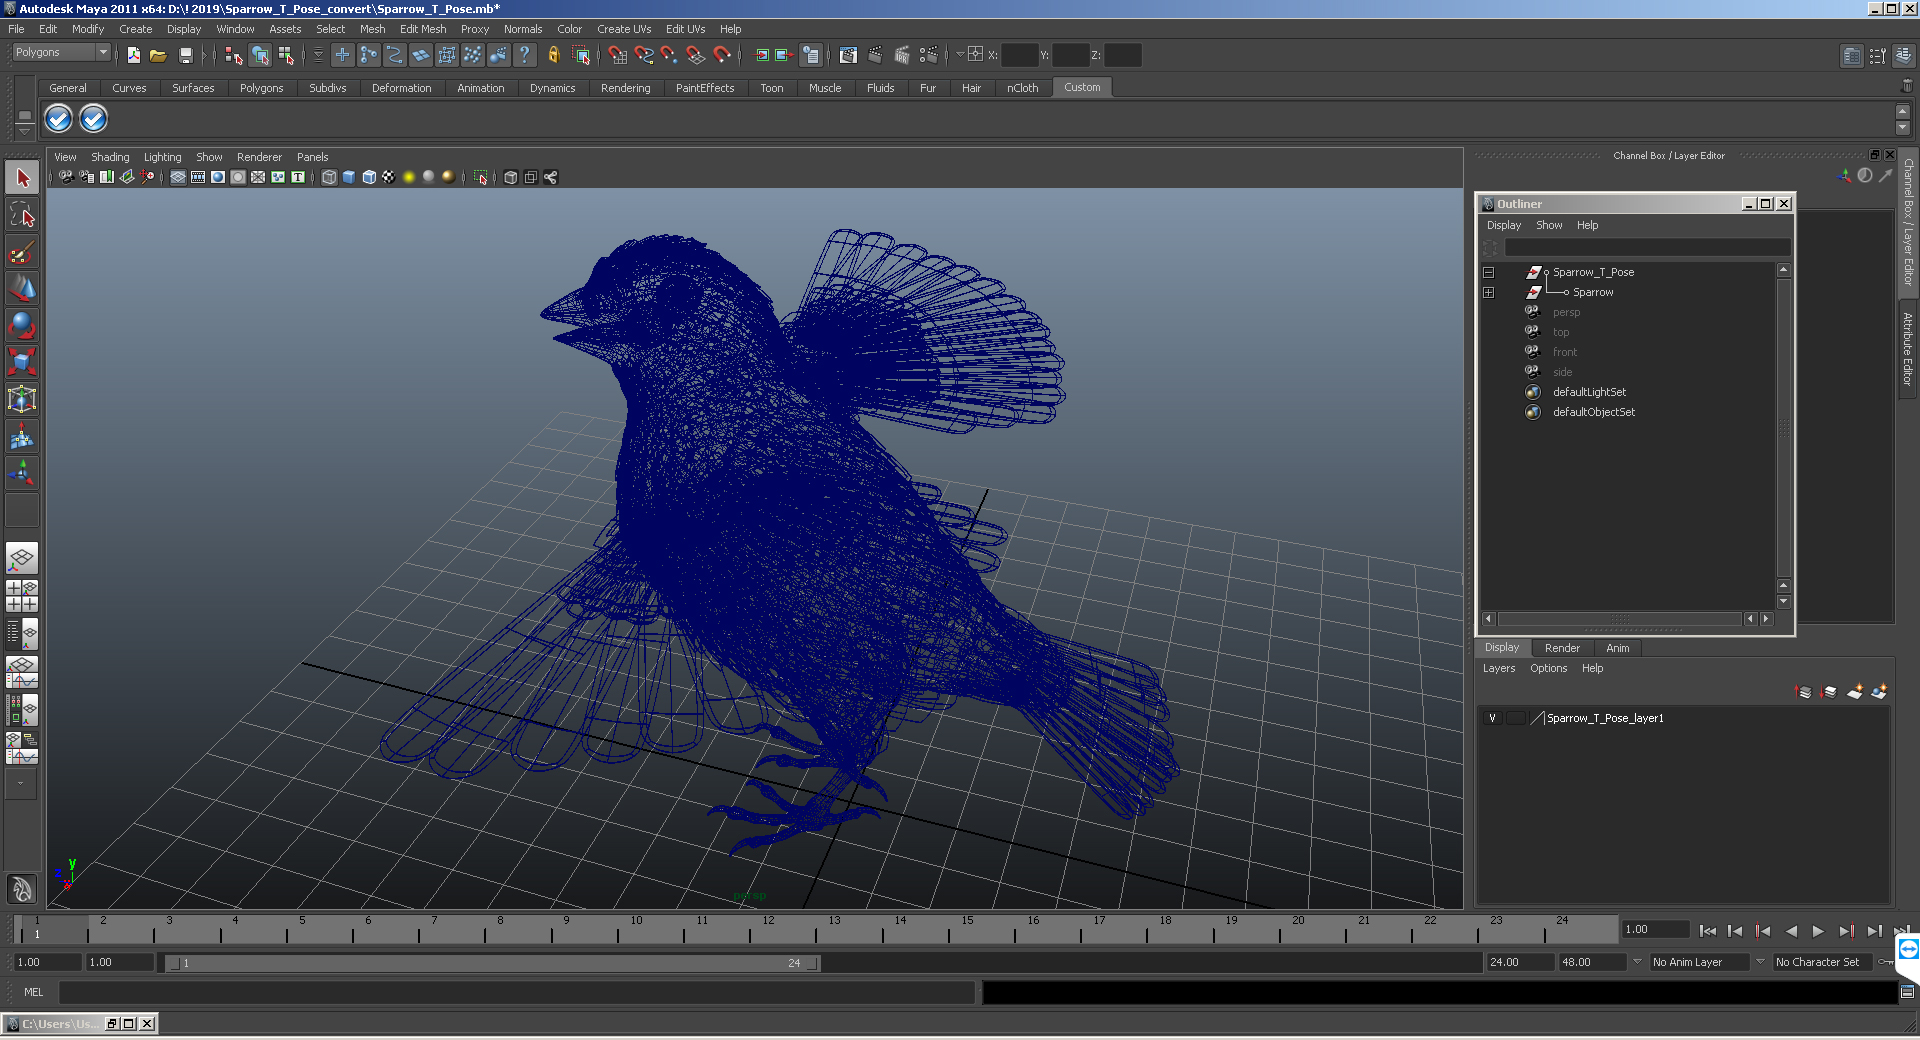Click first checkmark shelf button in Custom shelf
Image resolution: width=1920 pixels, height=1040 pixels.
click(x=59, y=119)
